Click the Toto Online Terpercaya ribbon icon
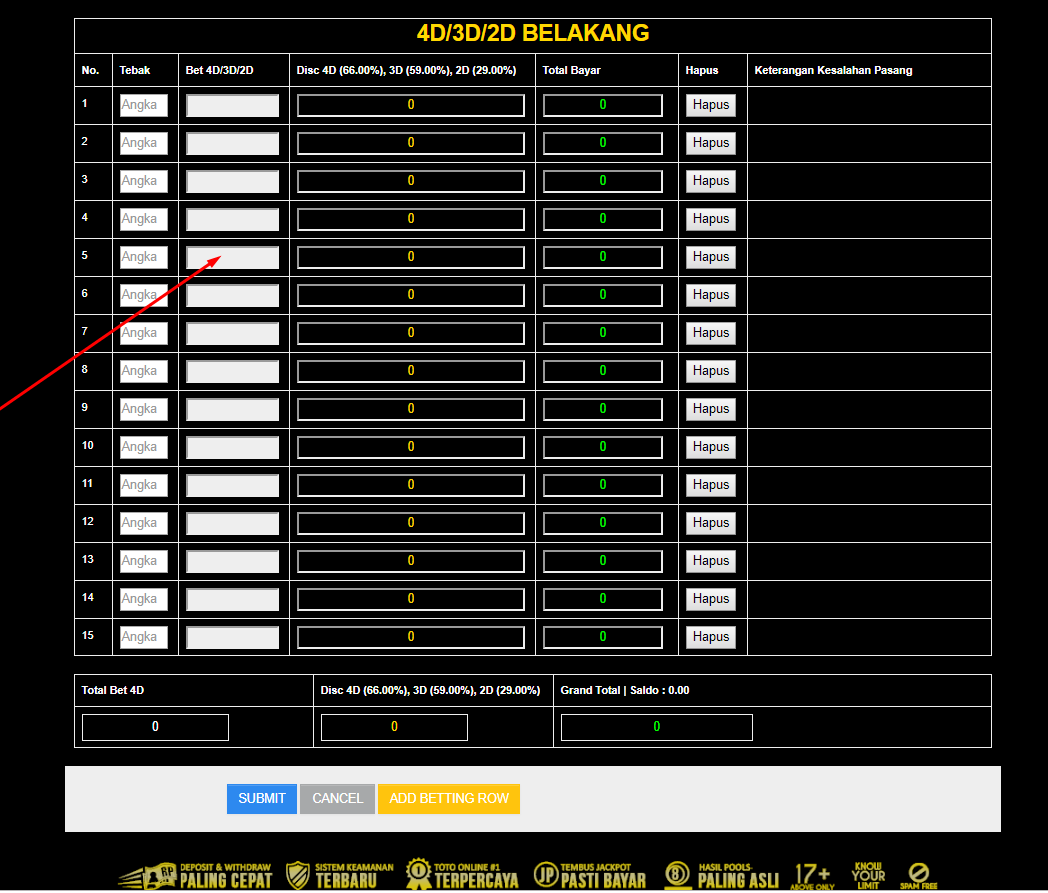 point(418,874)
